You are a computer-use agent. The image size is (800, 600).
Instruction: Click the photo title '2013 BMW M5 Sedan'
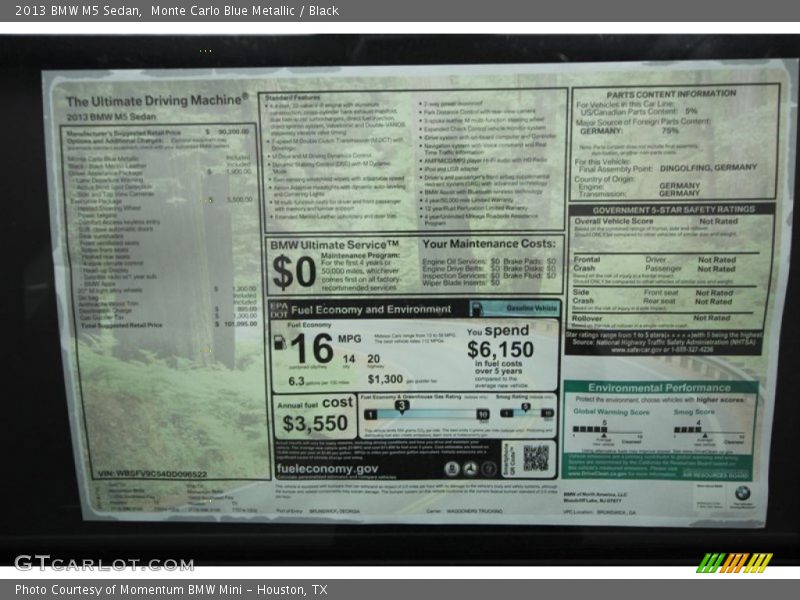click(x=78, y=11)
